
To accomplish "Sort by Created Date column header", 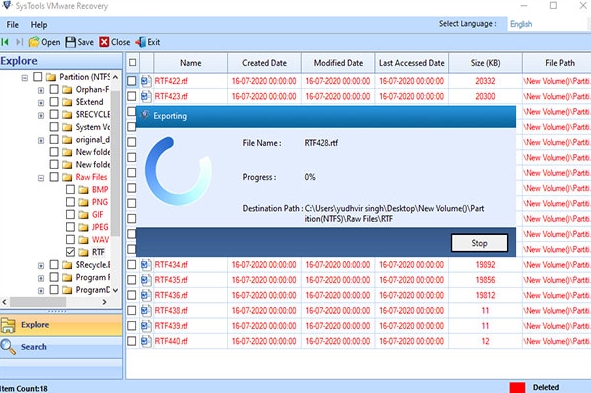I will pos(264,63).
